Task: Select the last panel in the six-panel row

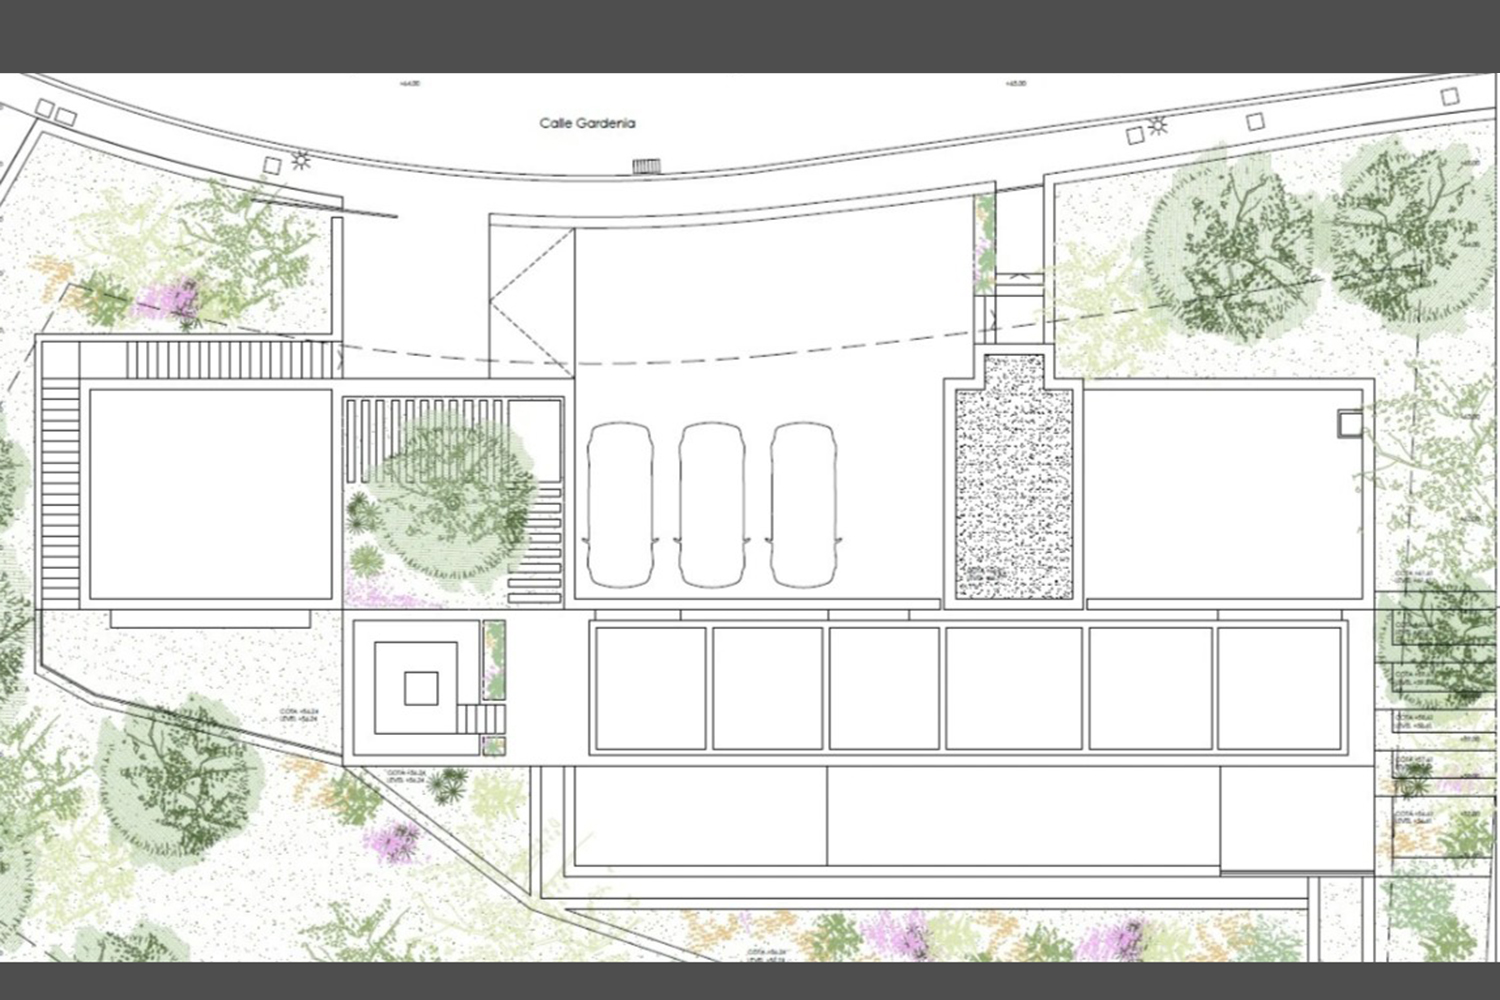Action: pyautogui.click(x=1279, y=688)
